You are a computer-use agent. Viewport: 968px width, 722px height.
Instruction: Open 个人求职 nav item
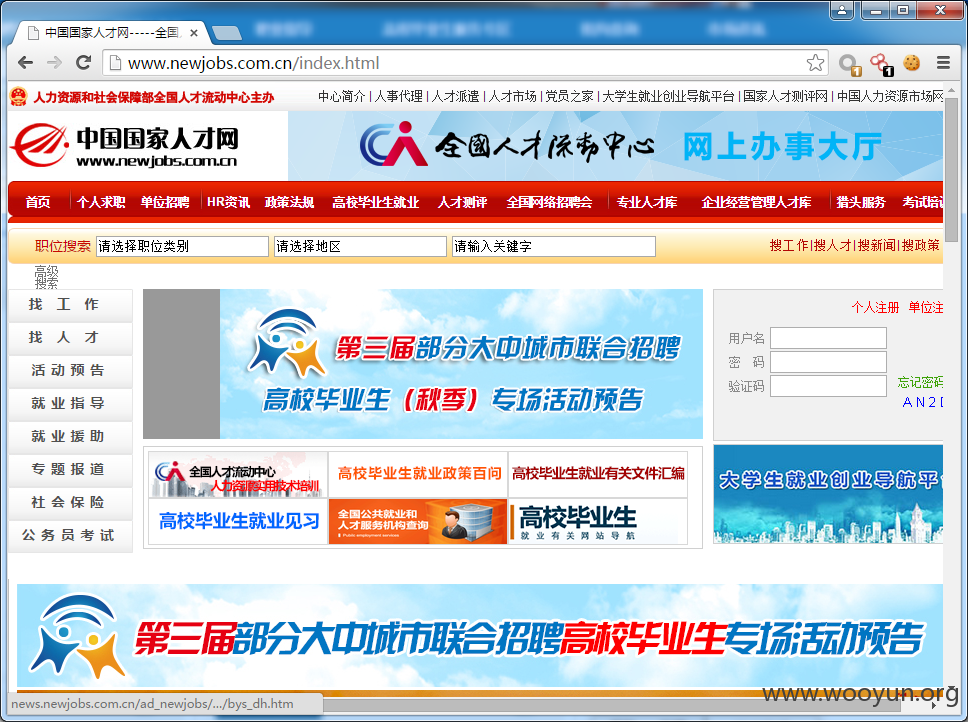pos(101,202)
